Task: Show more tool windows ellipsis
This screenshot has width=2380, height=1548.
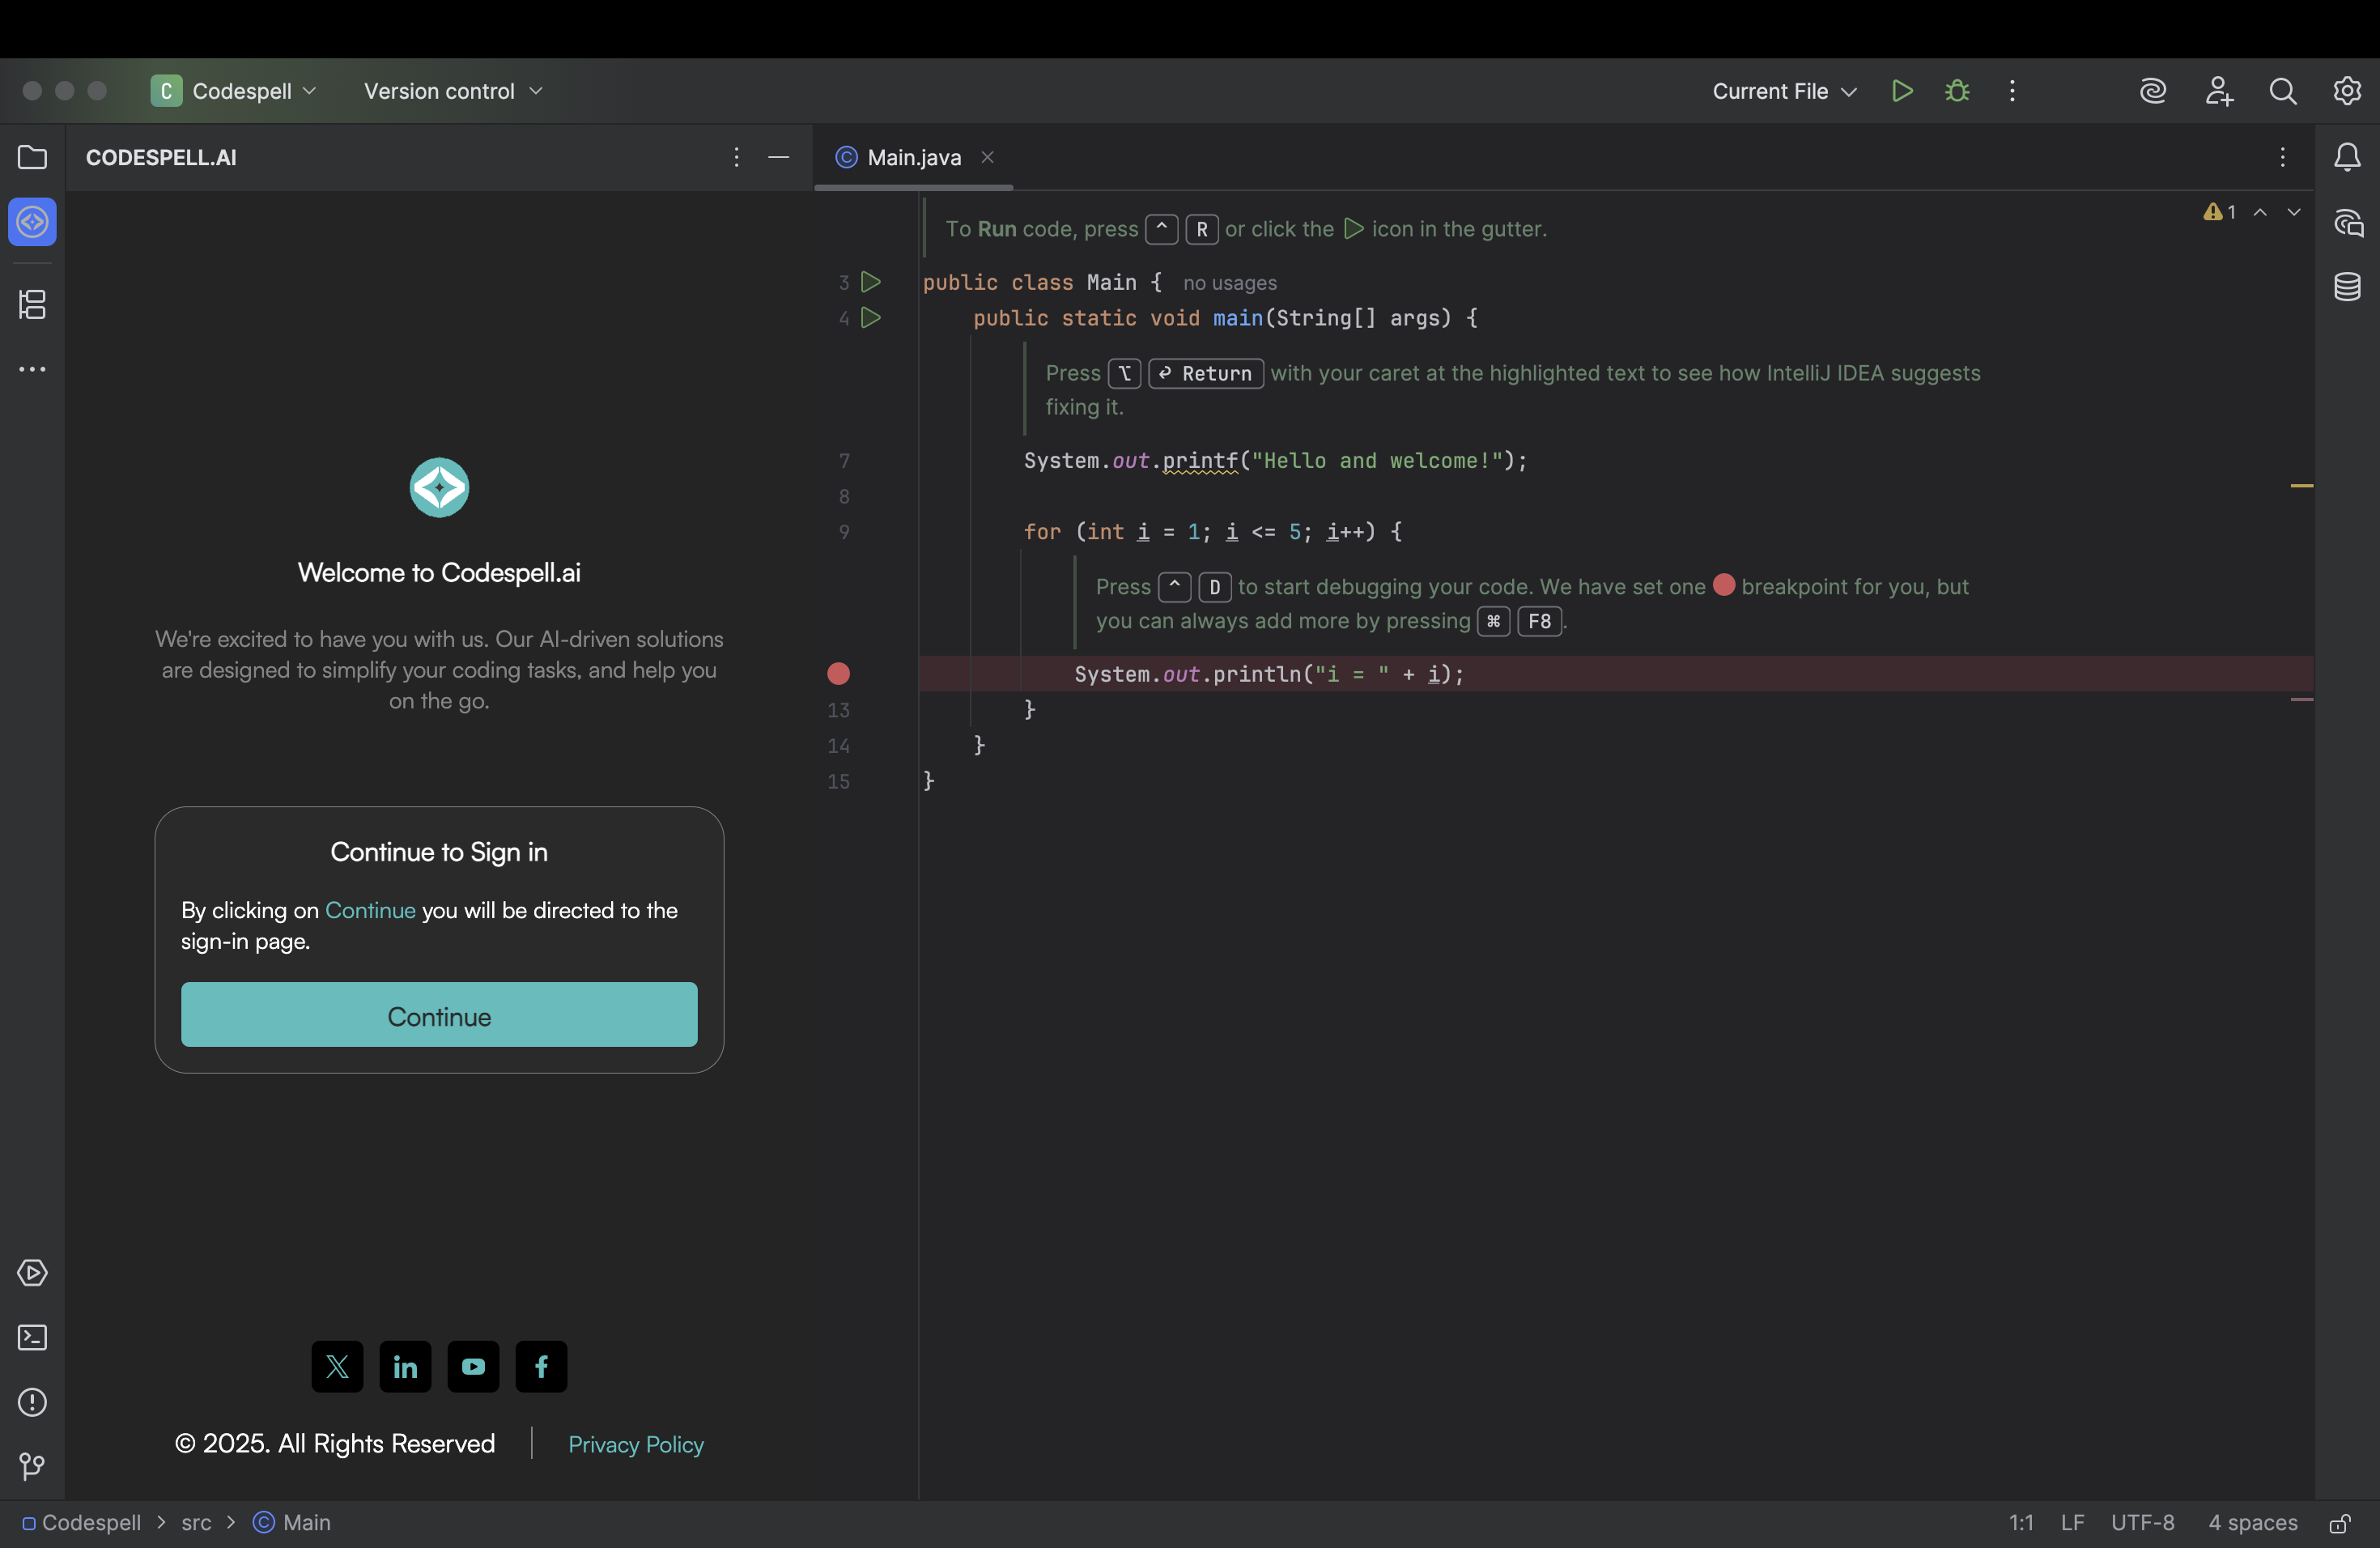Action: click(x=32, y=369)
